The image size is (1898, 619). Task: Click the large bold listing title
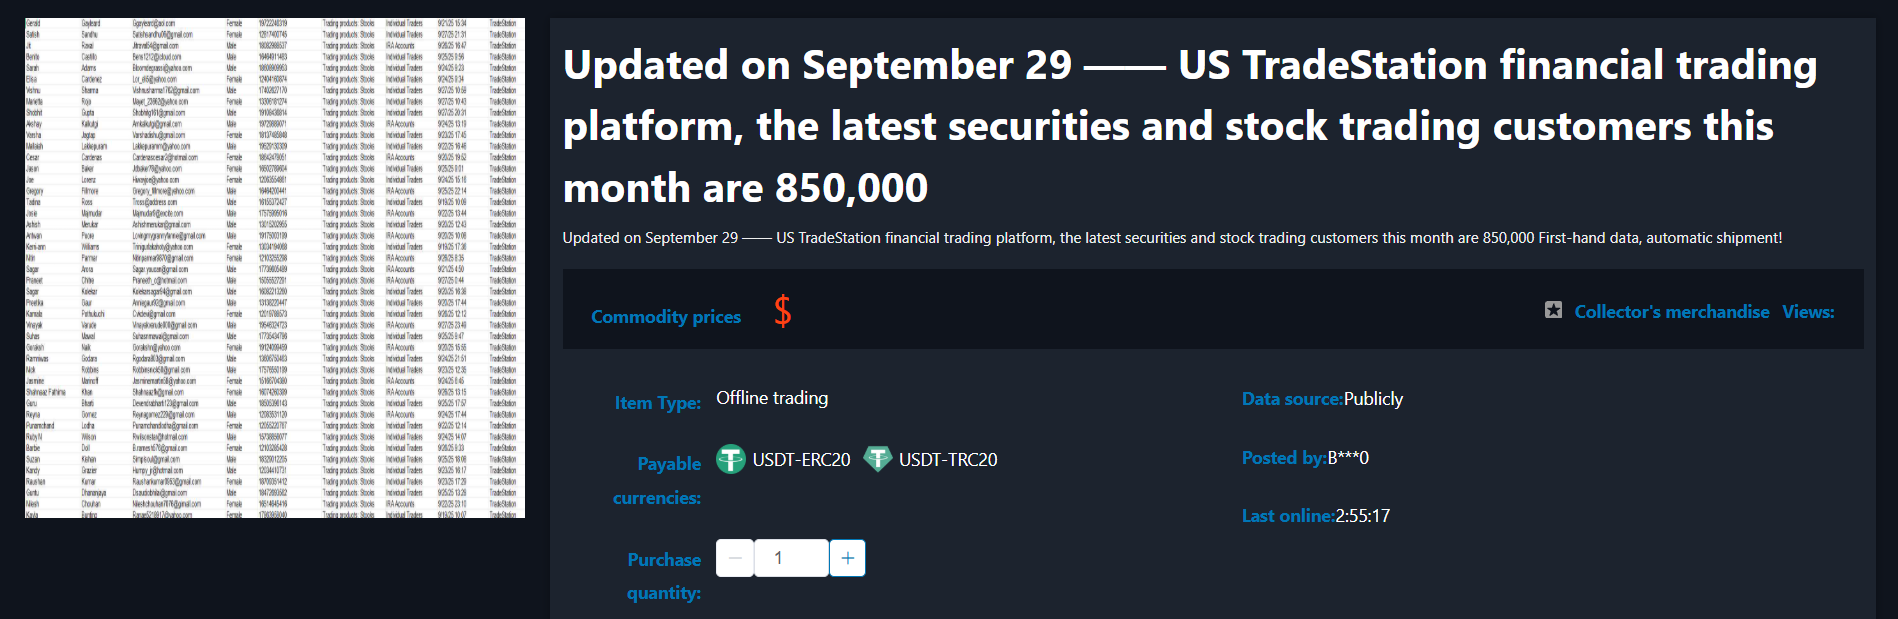click(1189, 126)
